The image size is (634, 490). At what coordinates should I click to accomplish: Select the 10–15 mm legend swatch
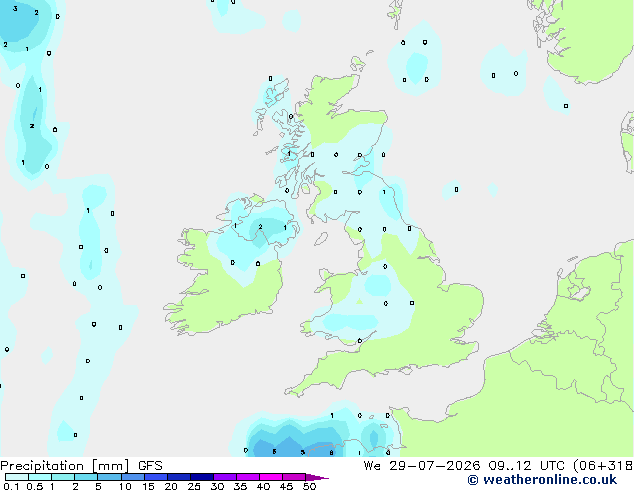pyautogui.click(x=133, y=477)
